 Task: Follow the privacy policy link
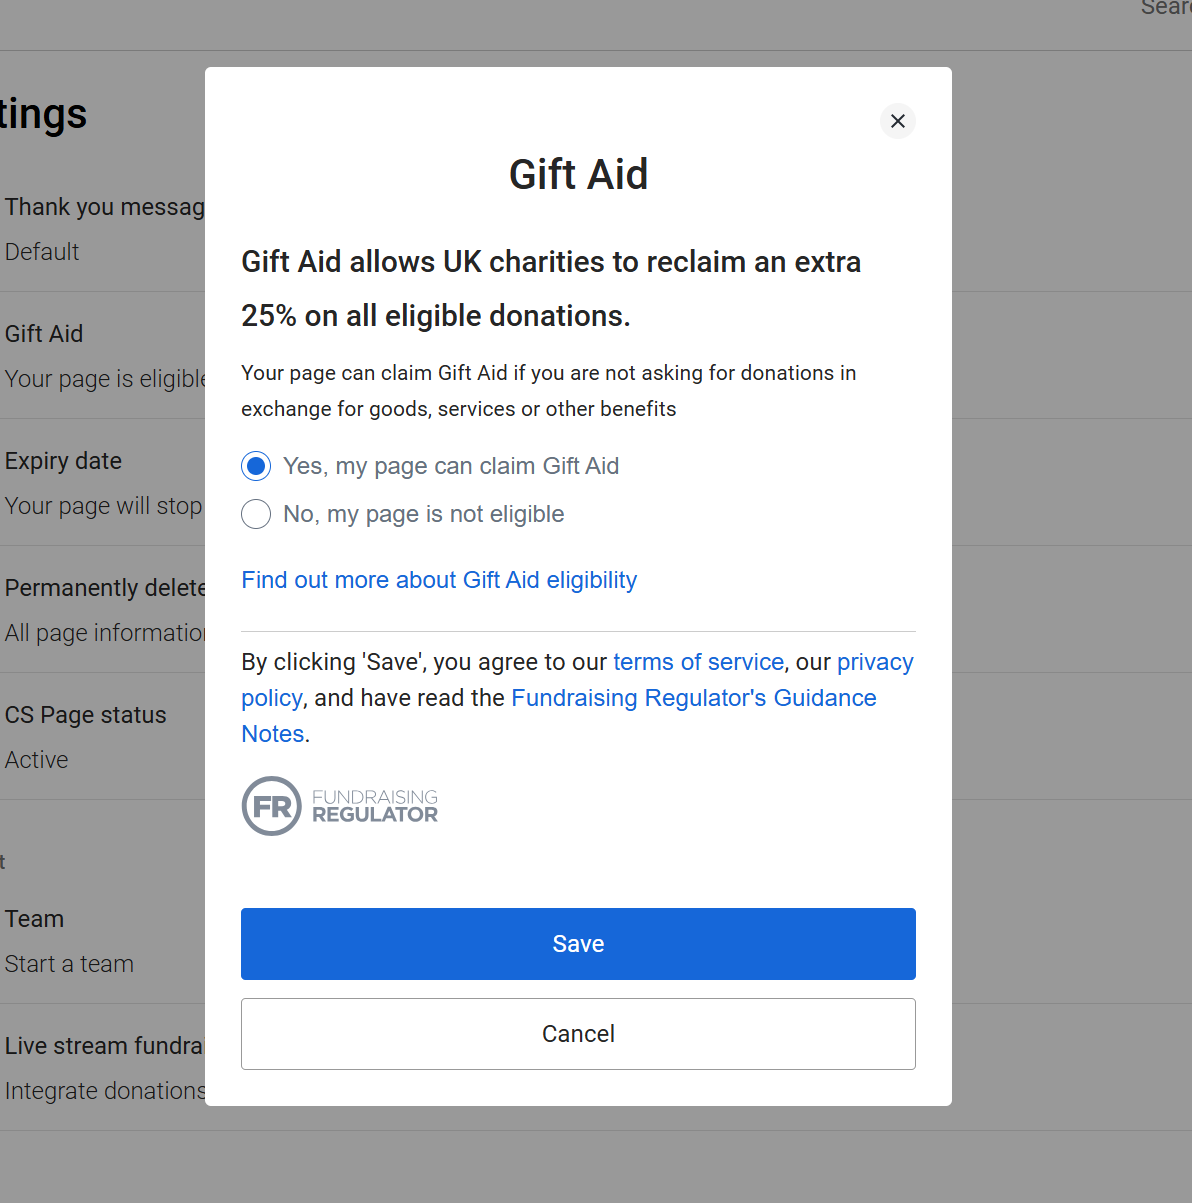pos(875,662)
